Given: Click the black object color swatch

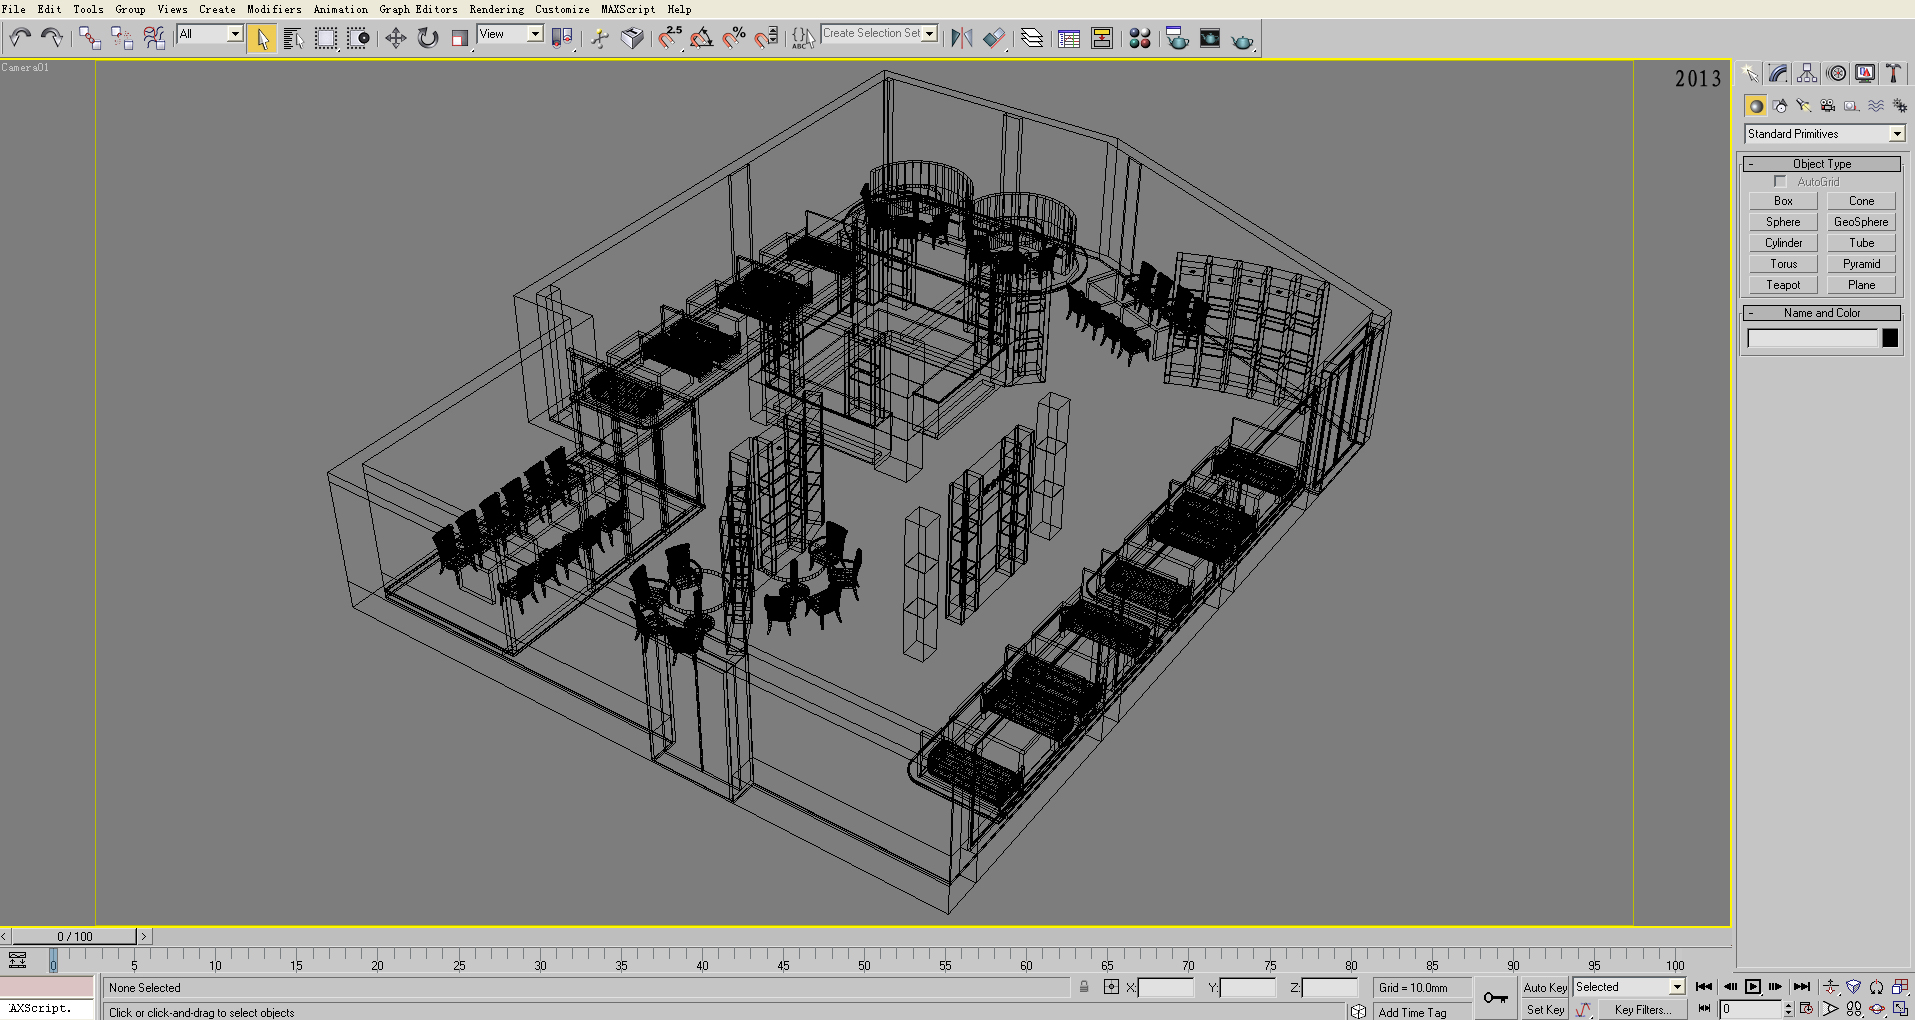Looking at the screenshot, I should point(1890,338).
